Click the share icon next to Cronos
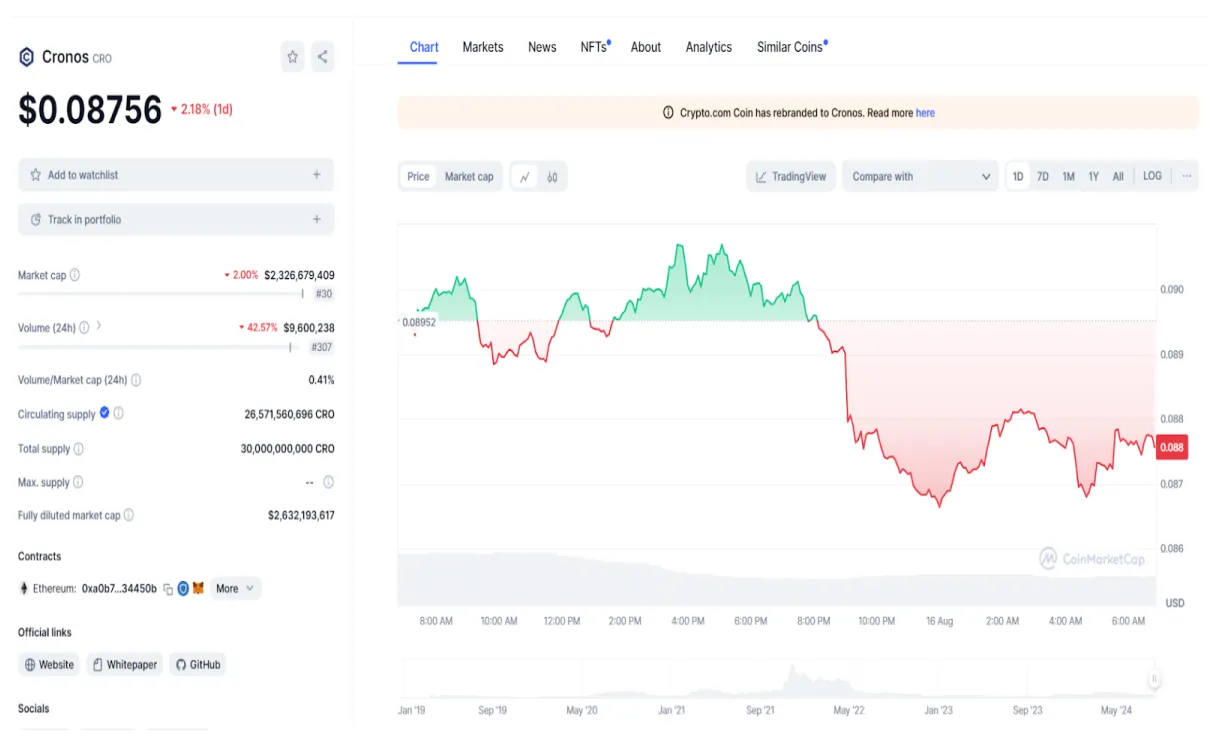This screenshot has width=1220, height=740. [322, 57]
